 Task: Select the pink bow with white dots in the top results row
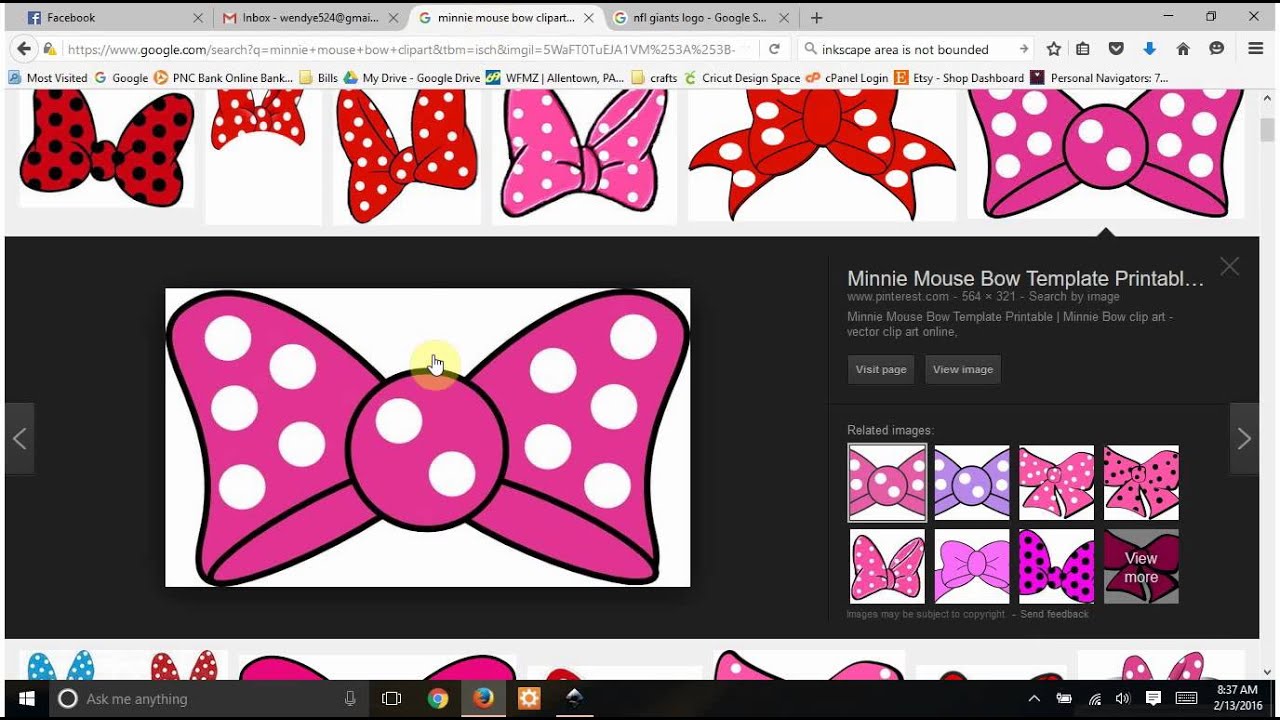[x=584, y=155]
